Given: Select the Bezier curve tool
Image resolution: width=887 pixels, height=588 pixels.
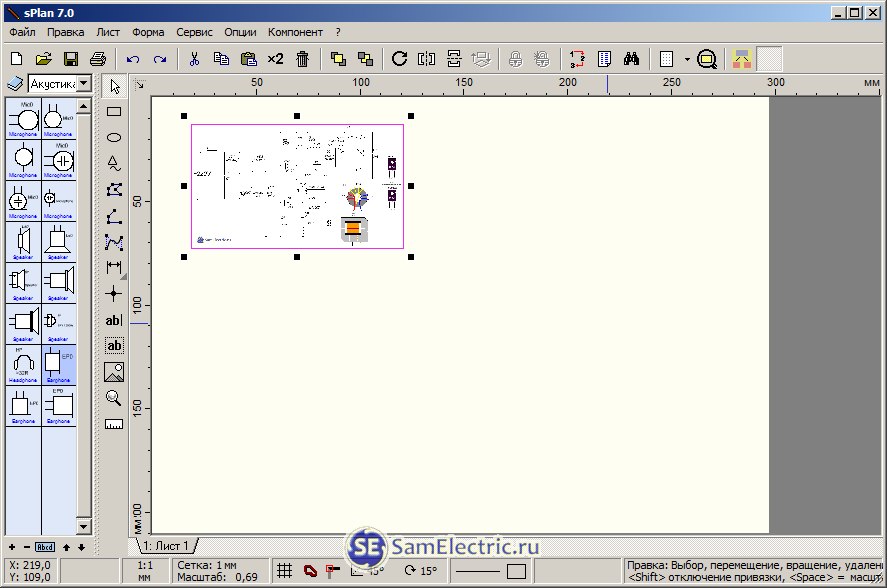Looking at the screenshot, I should tap(114, 242).
